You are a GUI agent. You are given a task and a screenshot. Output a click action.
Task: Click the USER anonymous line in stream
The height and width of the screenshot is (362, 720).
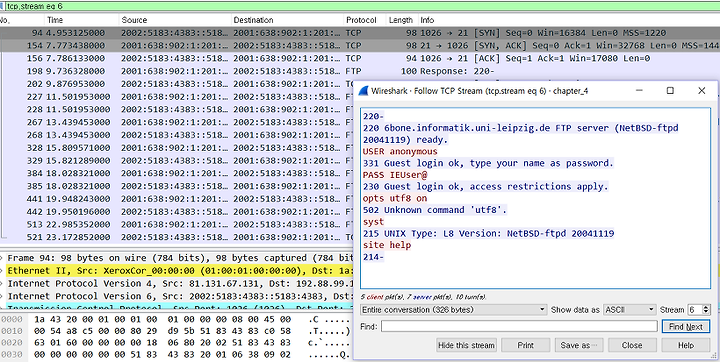[400, 152]
